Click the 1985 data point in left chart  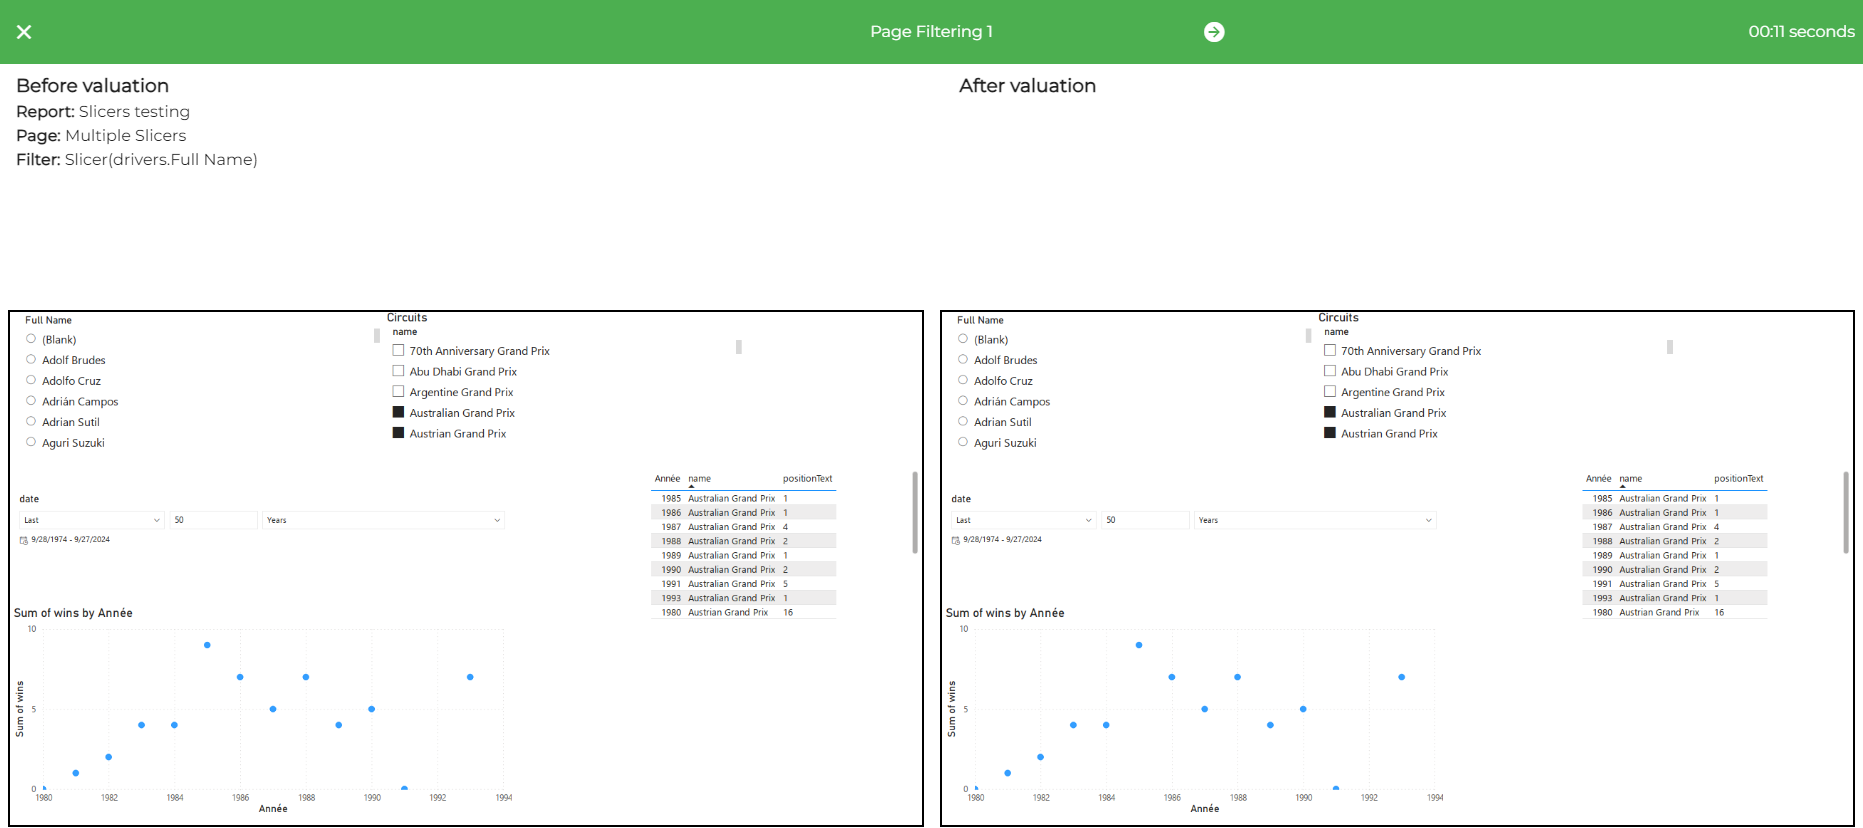(207, 645)
